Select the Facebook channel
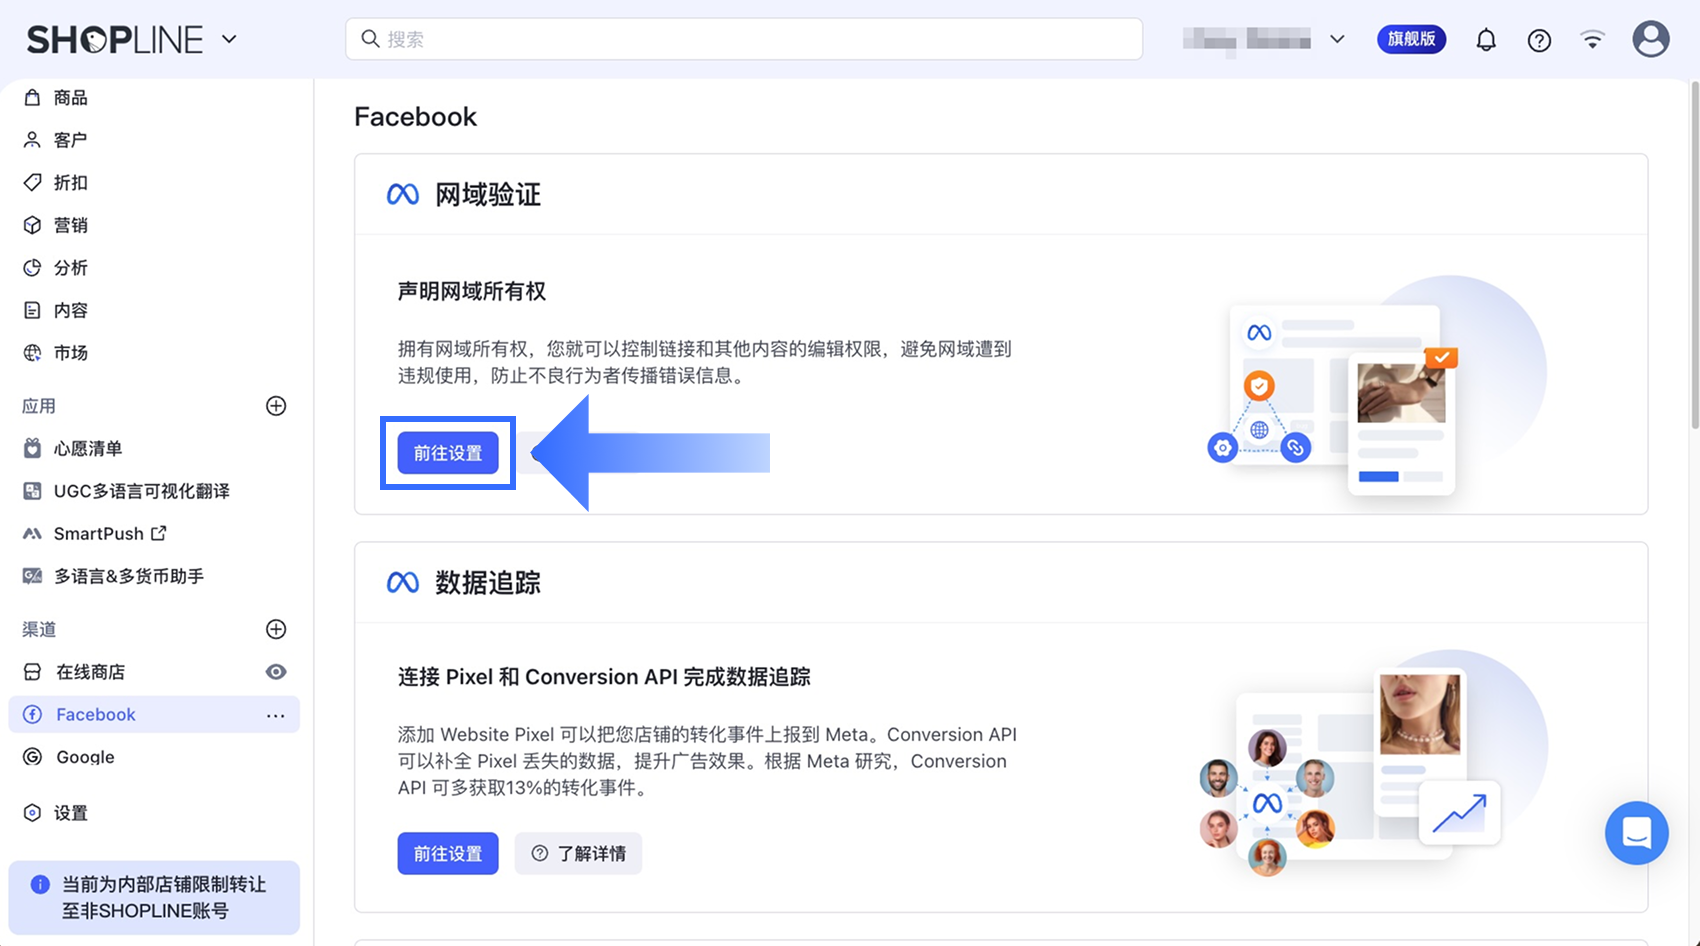Viewport: 1700px width, 946px height. (154, 714)
